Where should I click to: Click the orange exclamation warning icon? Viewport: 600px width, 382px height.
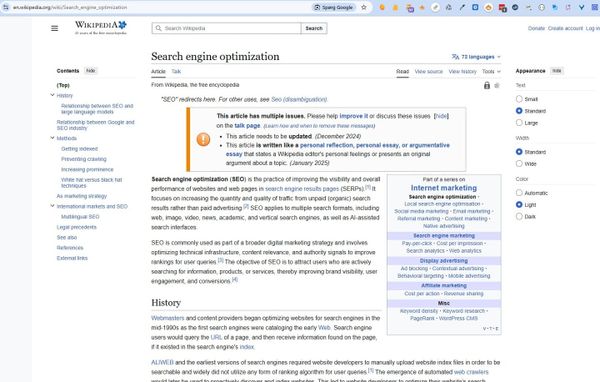click(203, 139)
